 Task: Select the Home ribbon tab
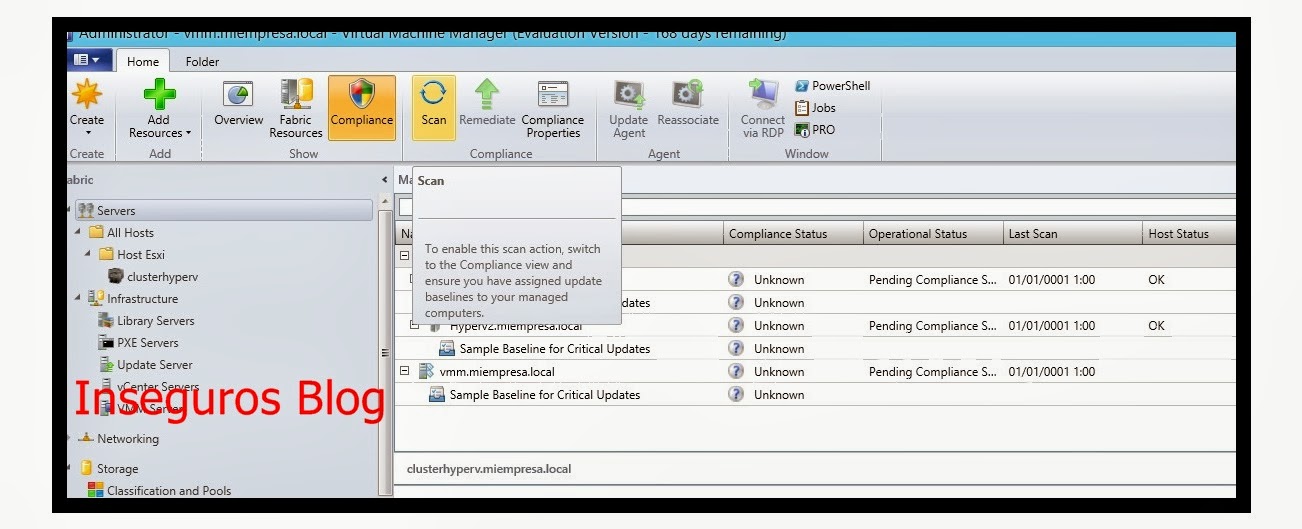coord(143,62)
